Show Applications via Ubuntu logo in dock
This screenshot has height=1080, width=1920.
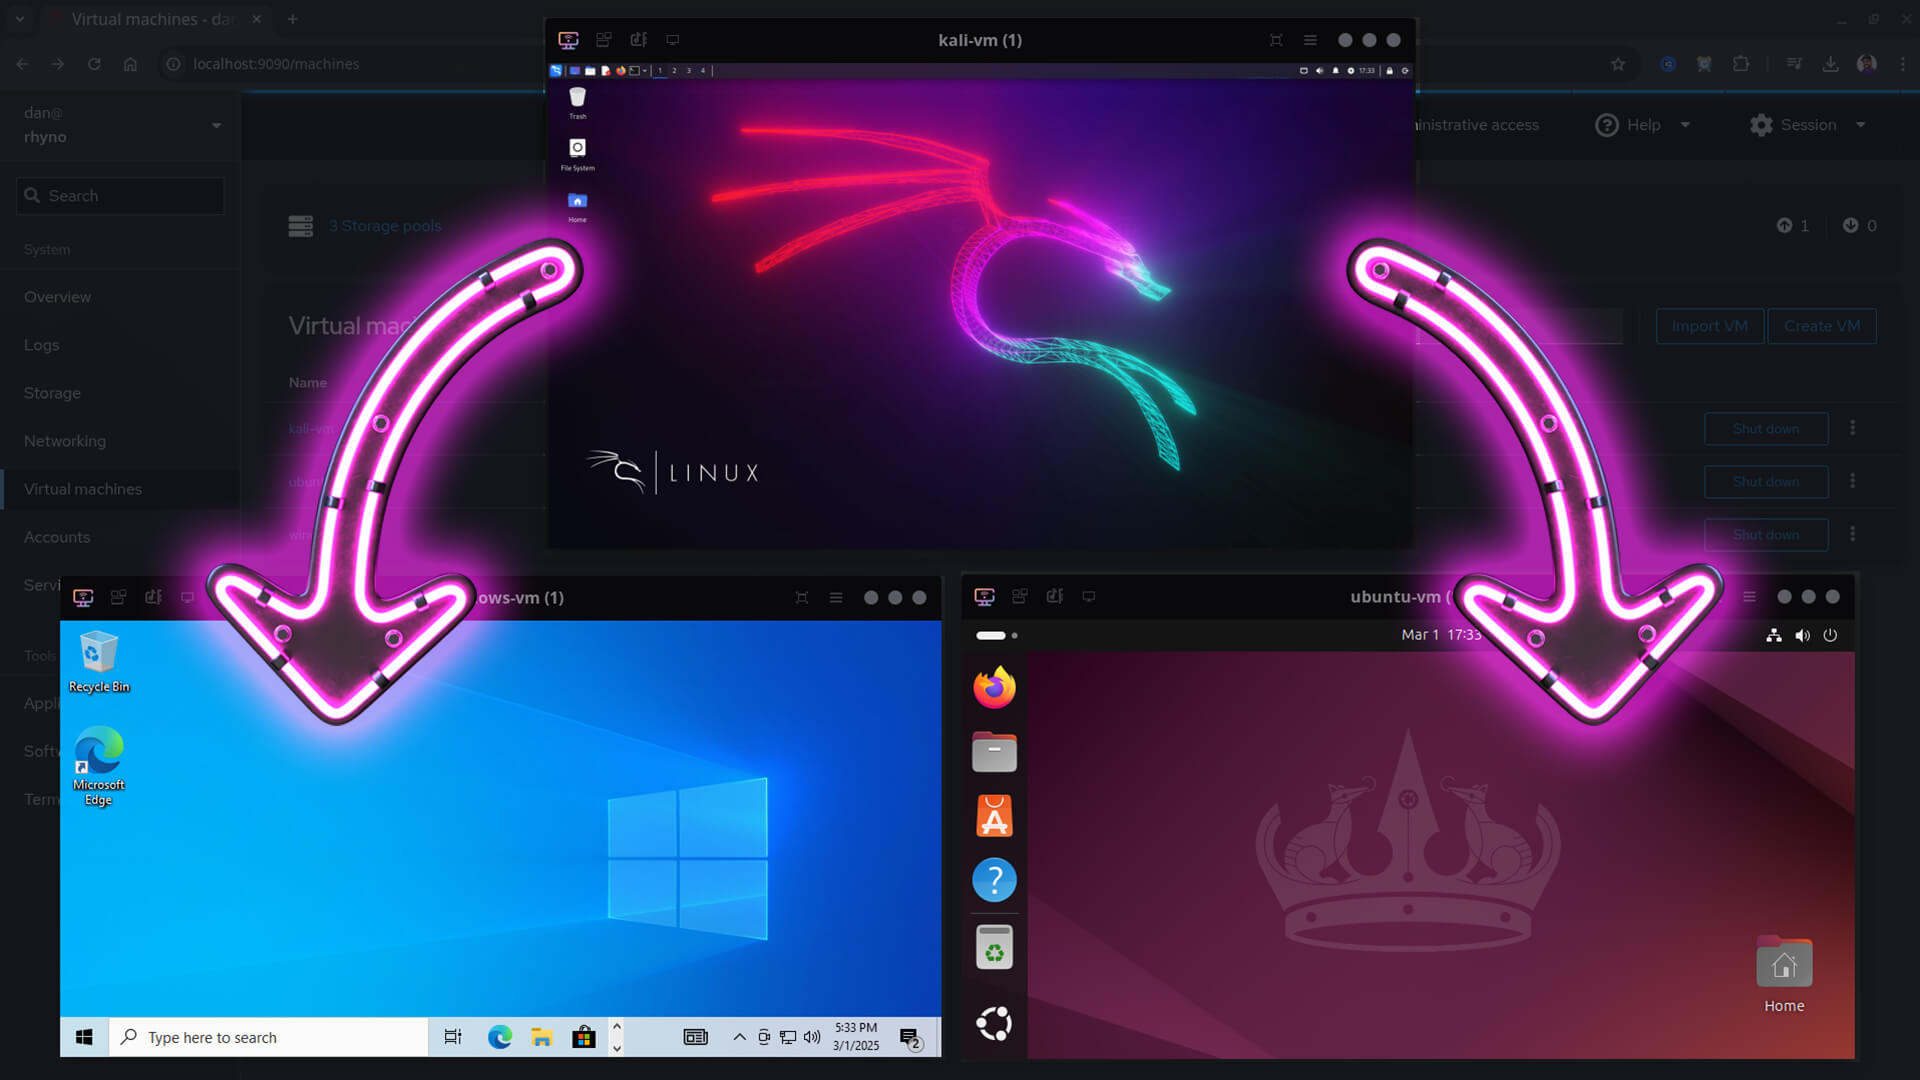point(994,1023)
